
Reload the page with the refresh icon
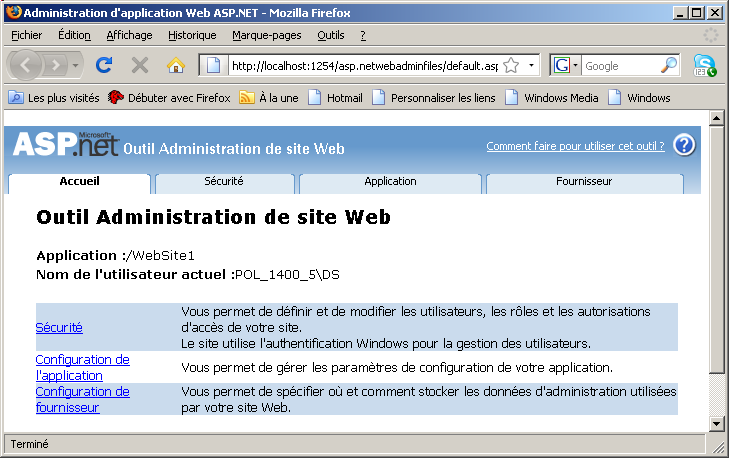click(103, 65)
